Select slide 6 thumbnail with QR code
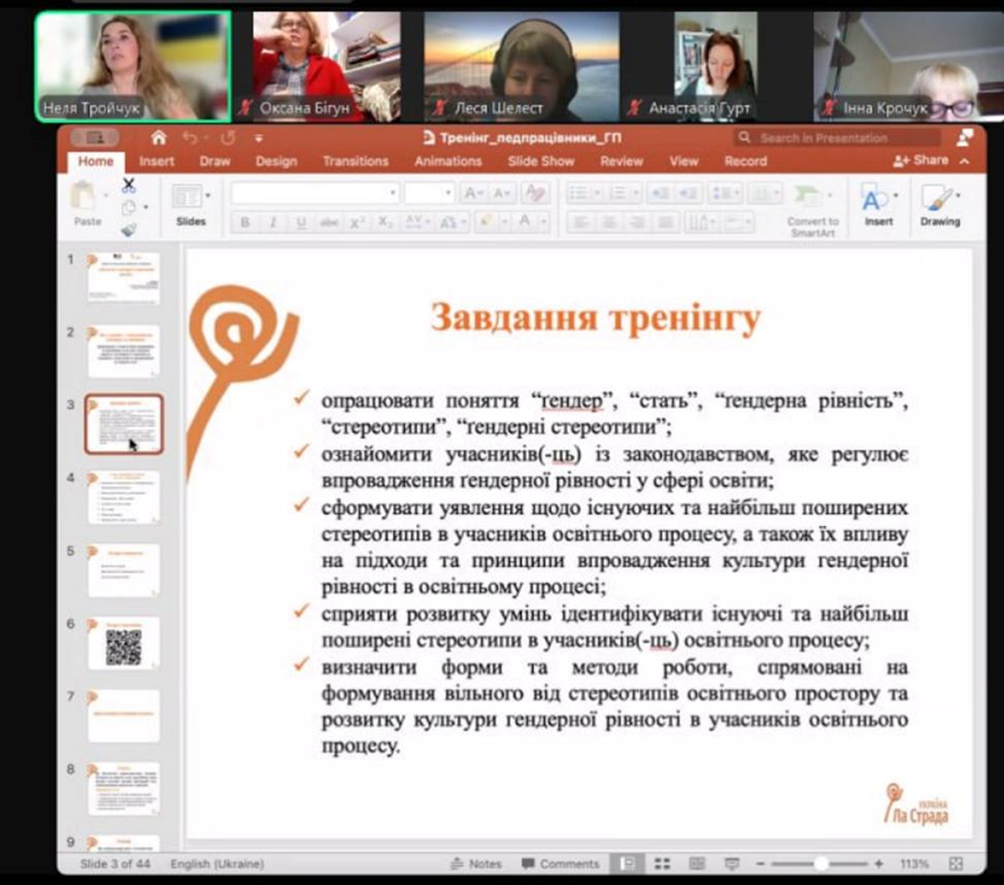This screenshot has width=1004, height=885. coord(123,643)
